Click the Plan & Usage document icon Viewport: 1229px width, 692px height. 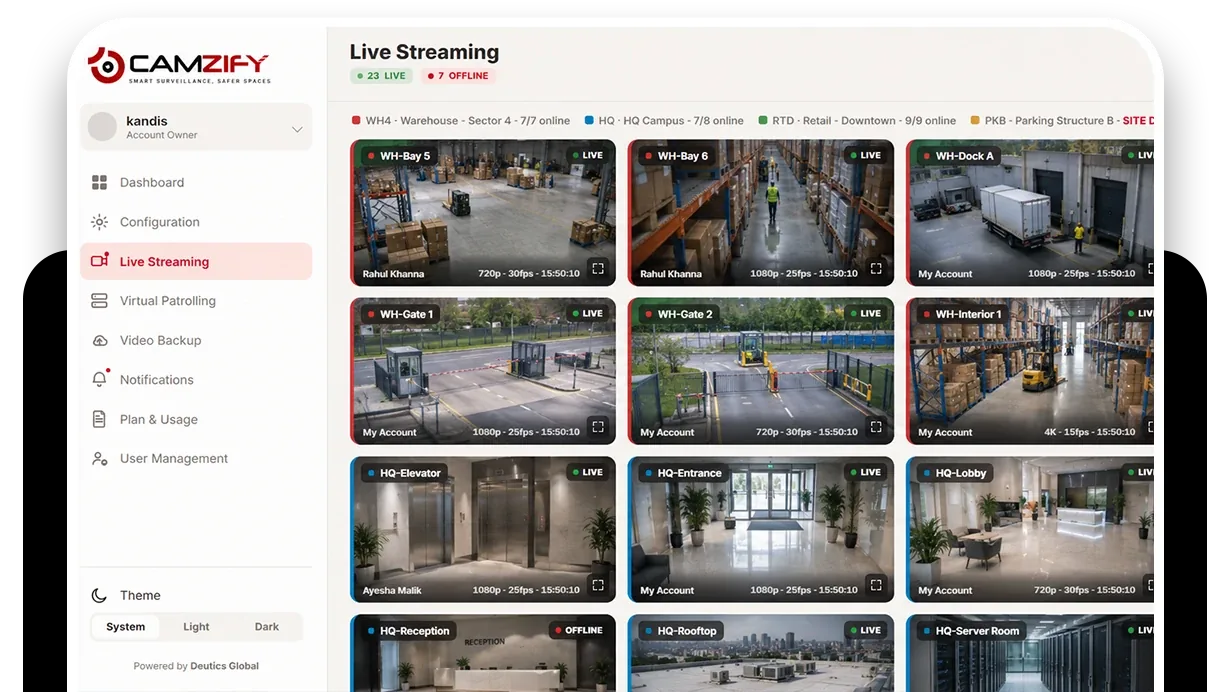click(99, 419)
